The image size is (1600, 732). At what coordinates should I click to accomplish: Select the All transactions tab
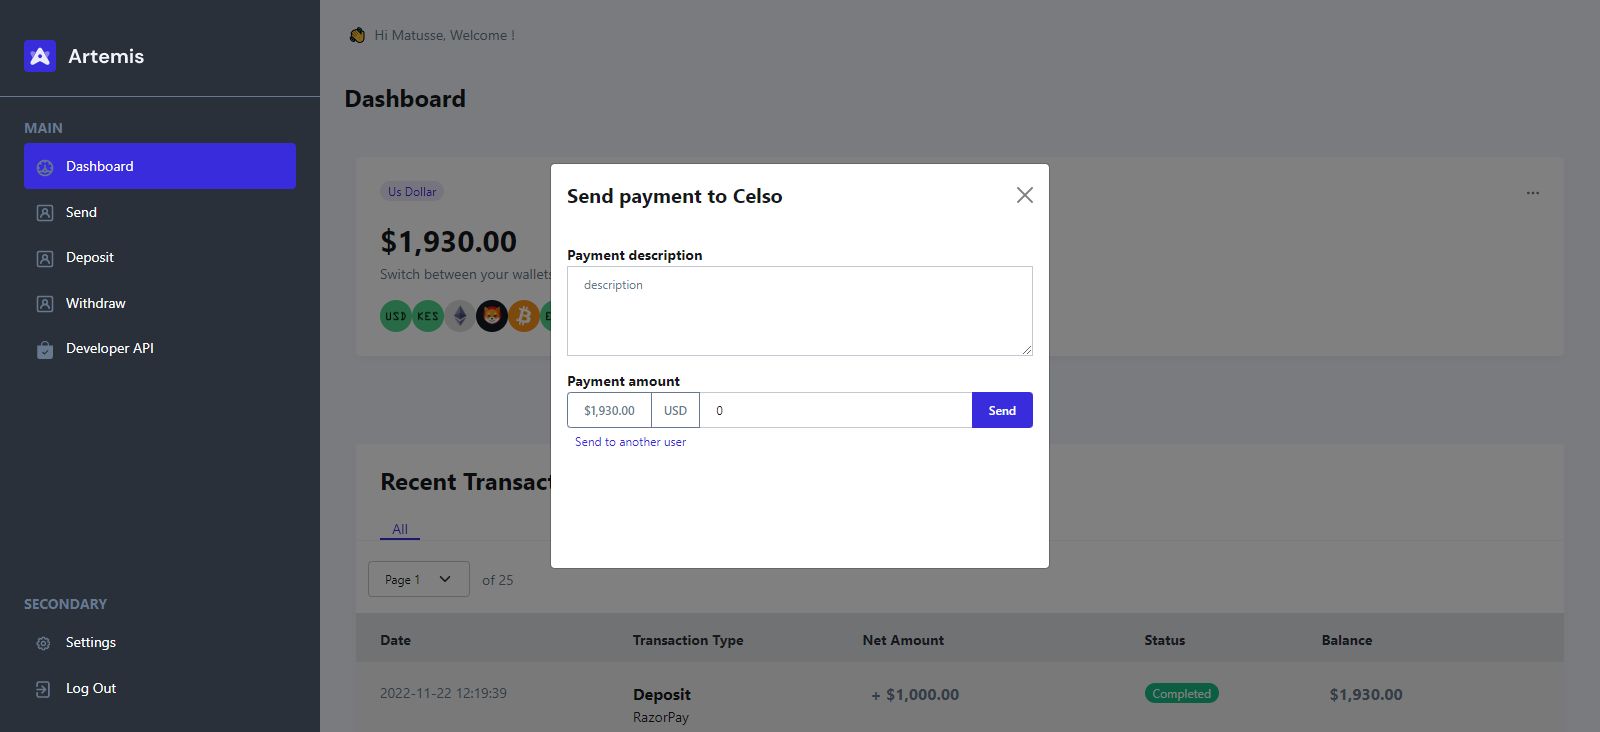[x=400, y=529]
